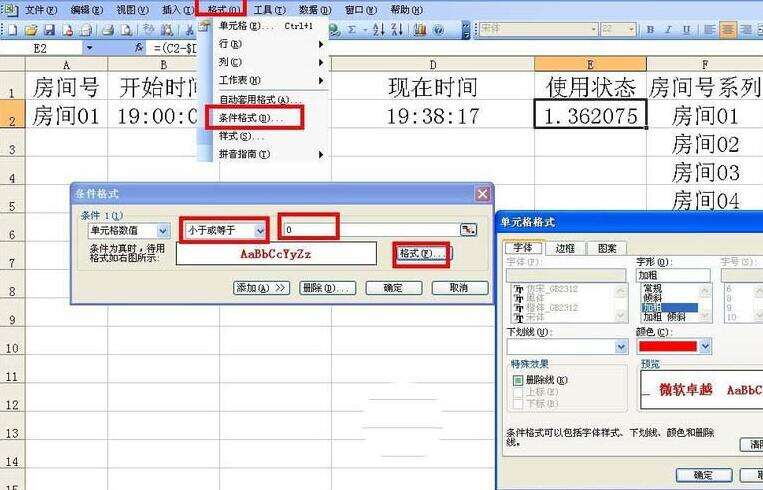Image resolution: width=763 pixels, height=490 pixels.
Task: Click the 格式 button in 条件格式 dialog
Action: tap(421, 254)
